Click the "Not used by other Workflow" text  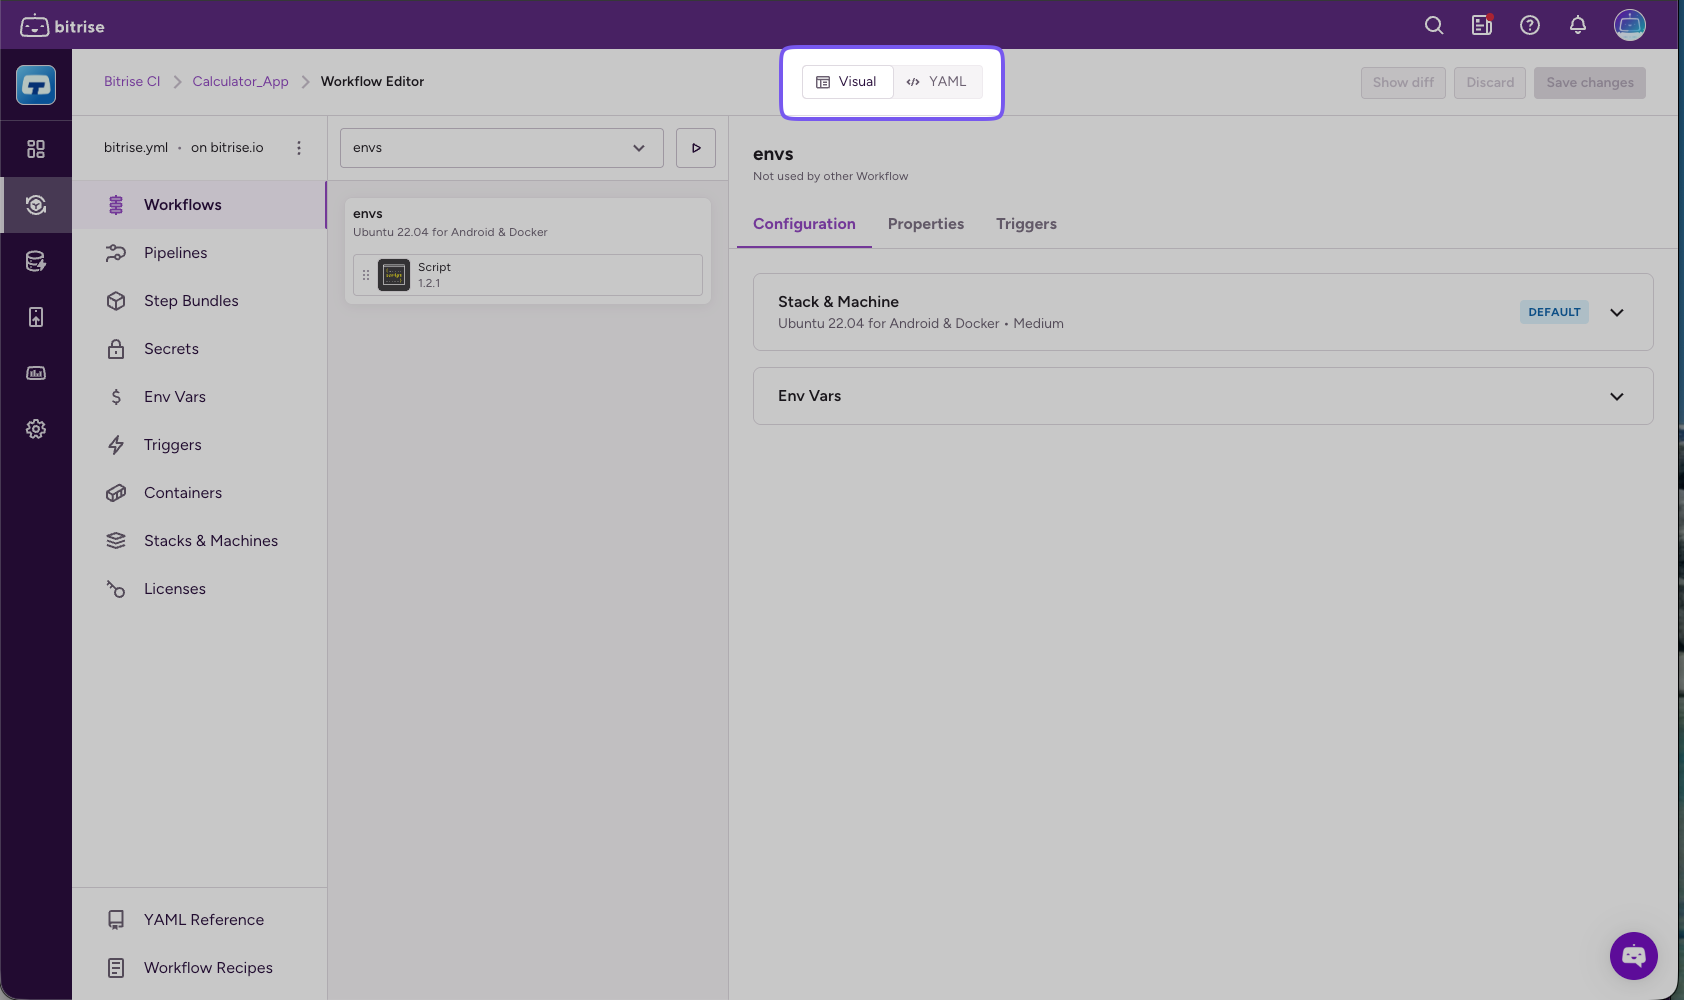[x=830, y=176]
